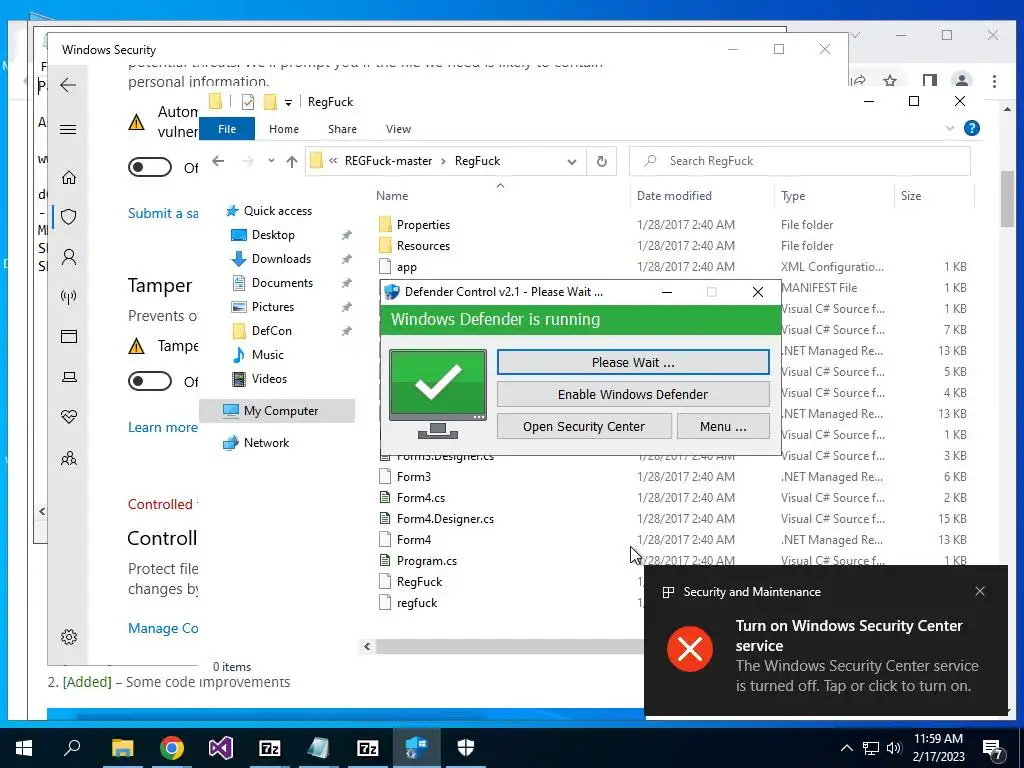The height and width of the screenshot is (768, 1024).
Task: Switch to the Share ribbon tab
Action: coord(342,129)
